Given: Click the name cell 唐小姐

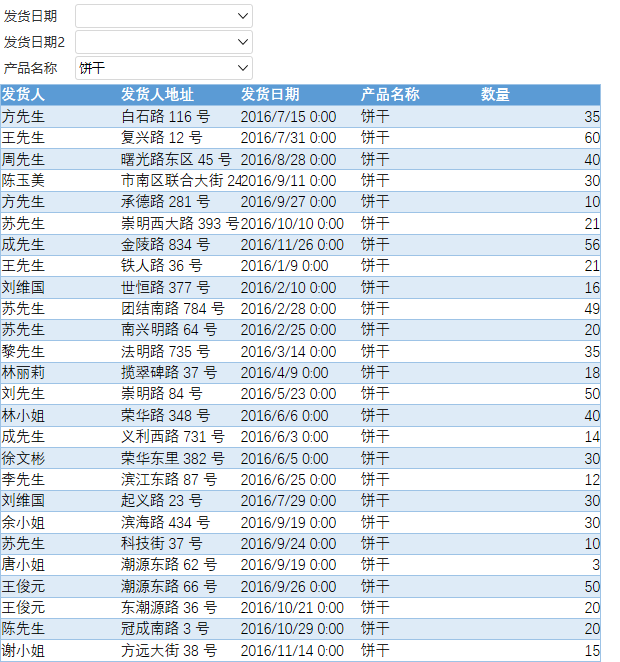Looking at the screenshot, I should pos(23,564).
